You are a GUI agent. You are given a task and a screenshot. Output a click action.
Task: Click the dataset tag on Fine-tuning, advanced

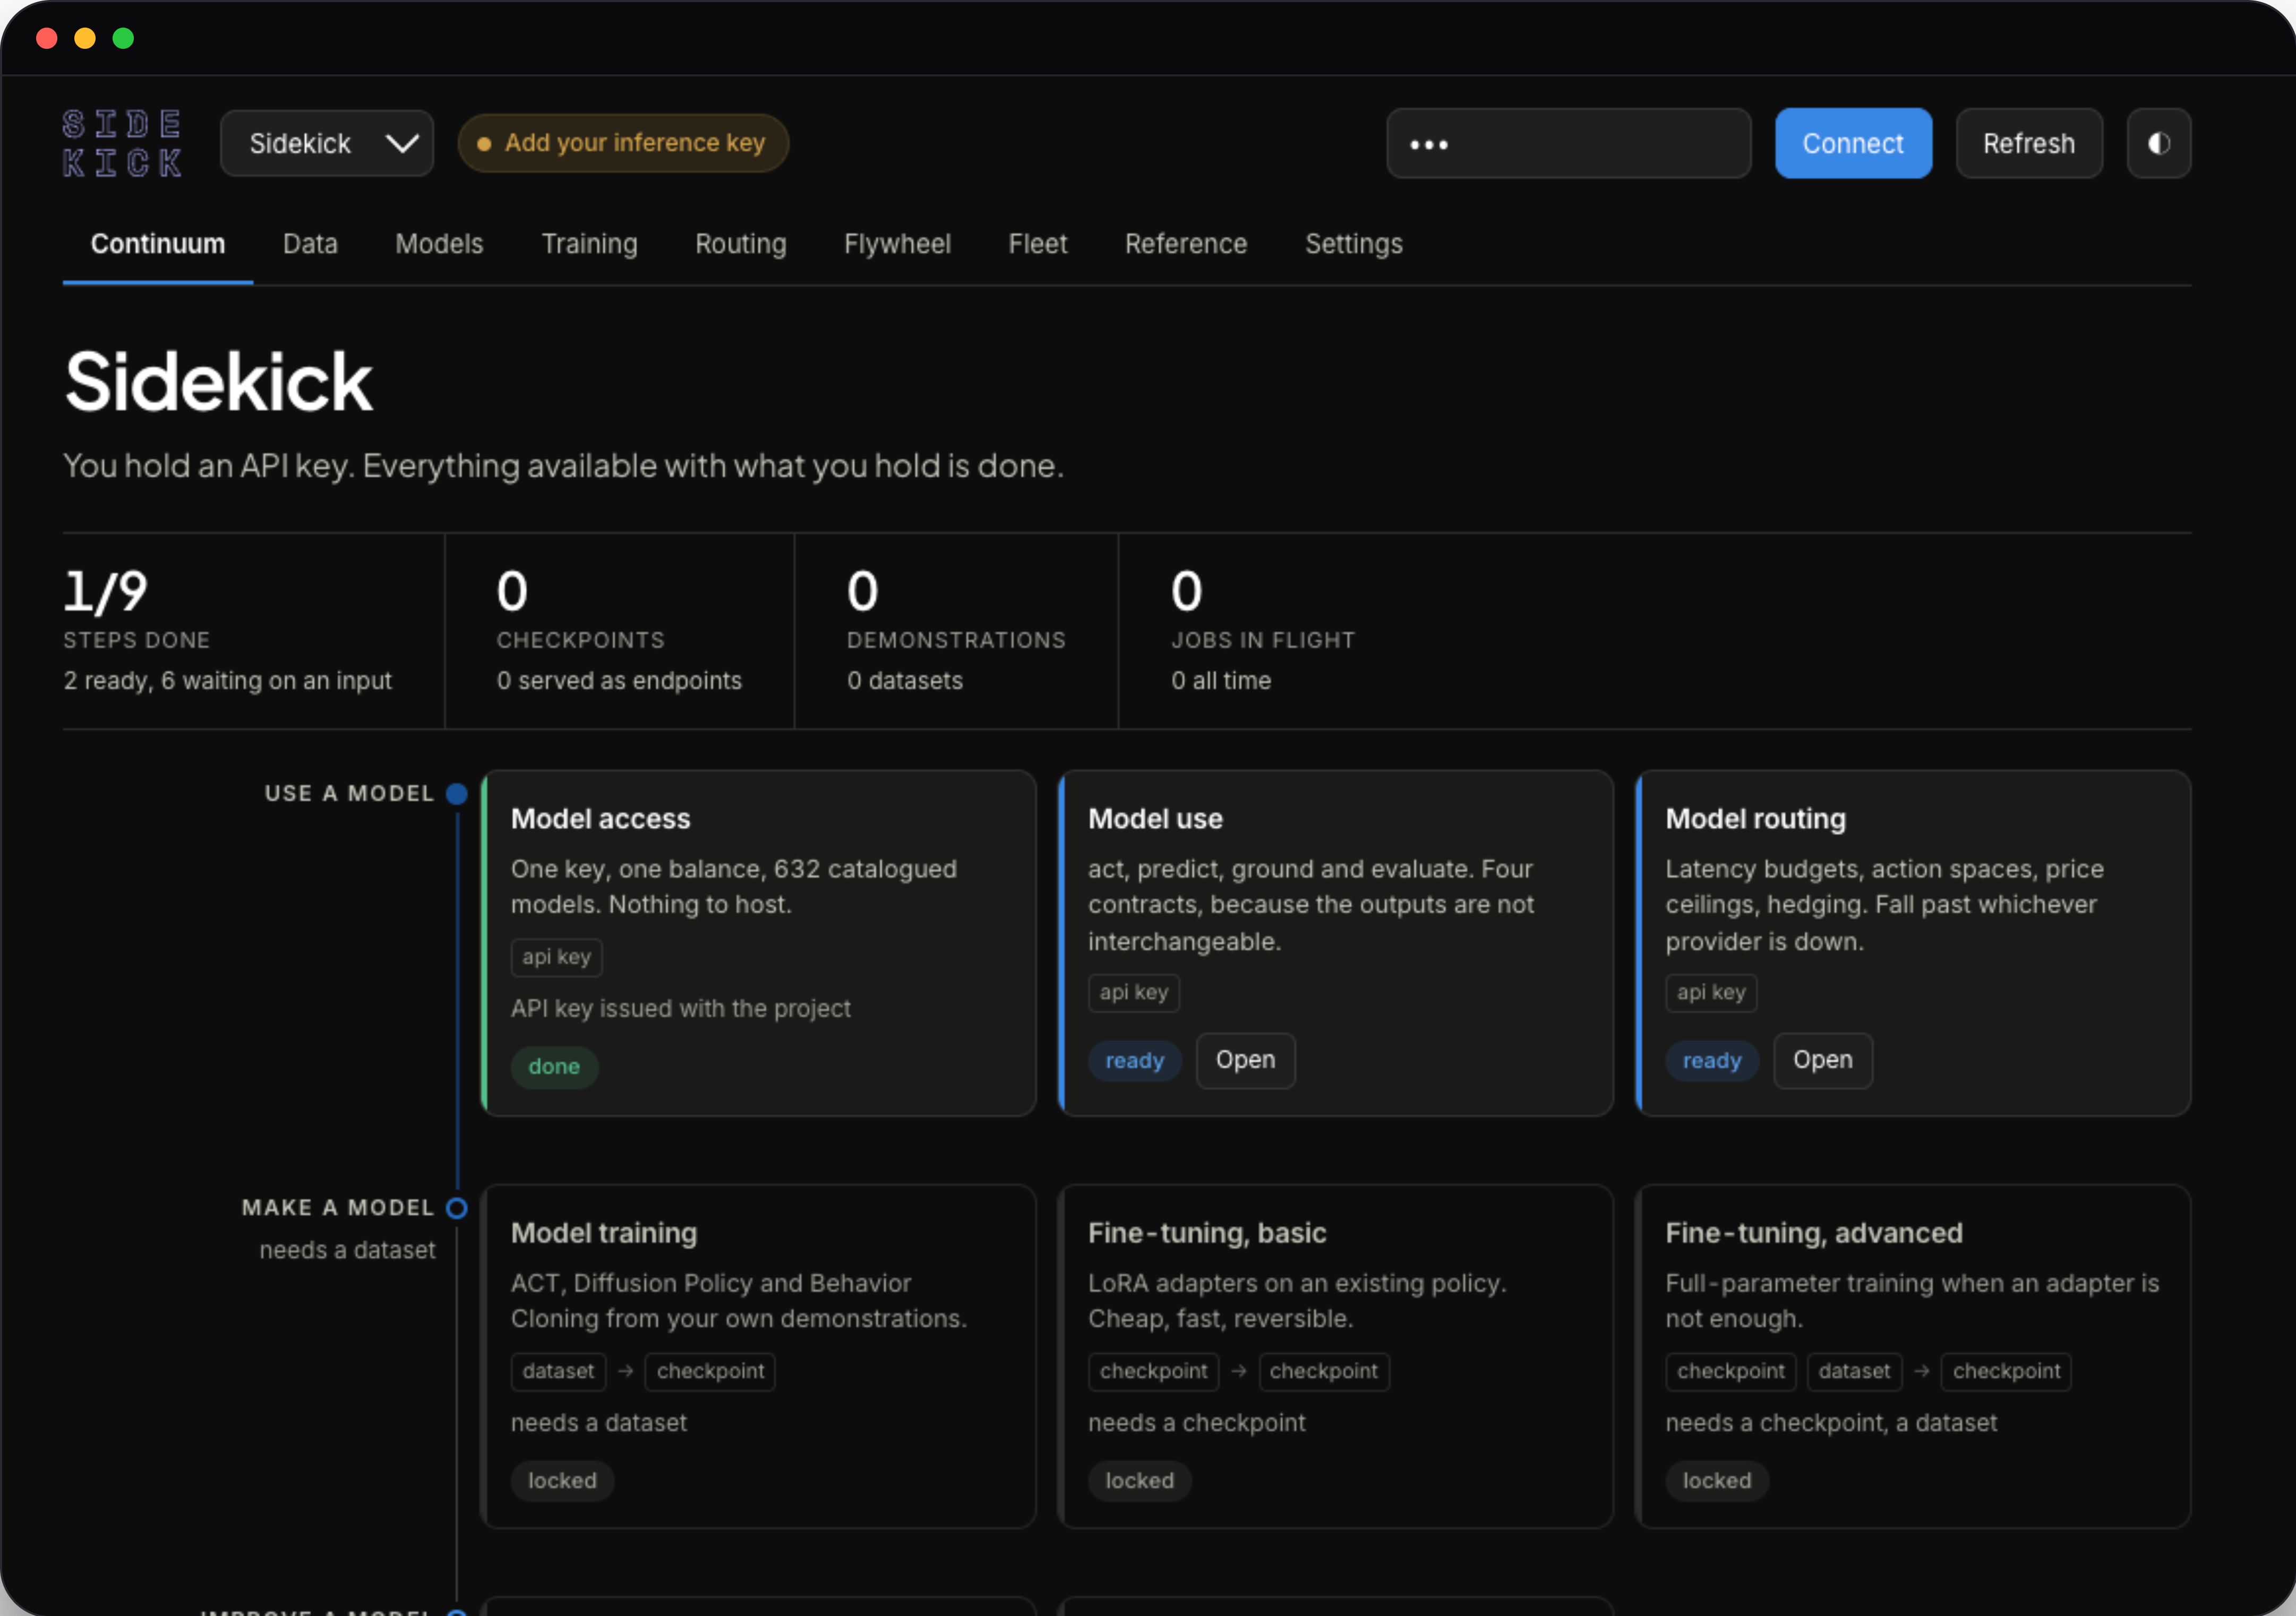[1854, 1371]
